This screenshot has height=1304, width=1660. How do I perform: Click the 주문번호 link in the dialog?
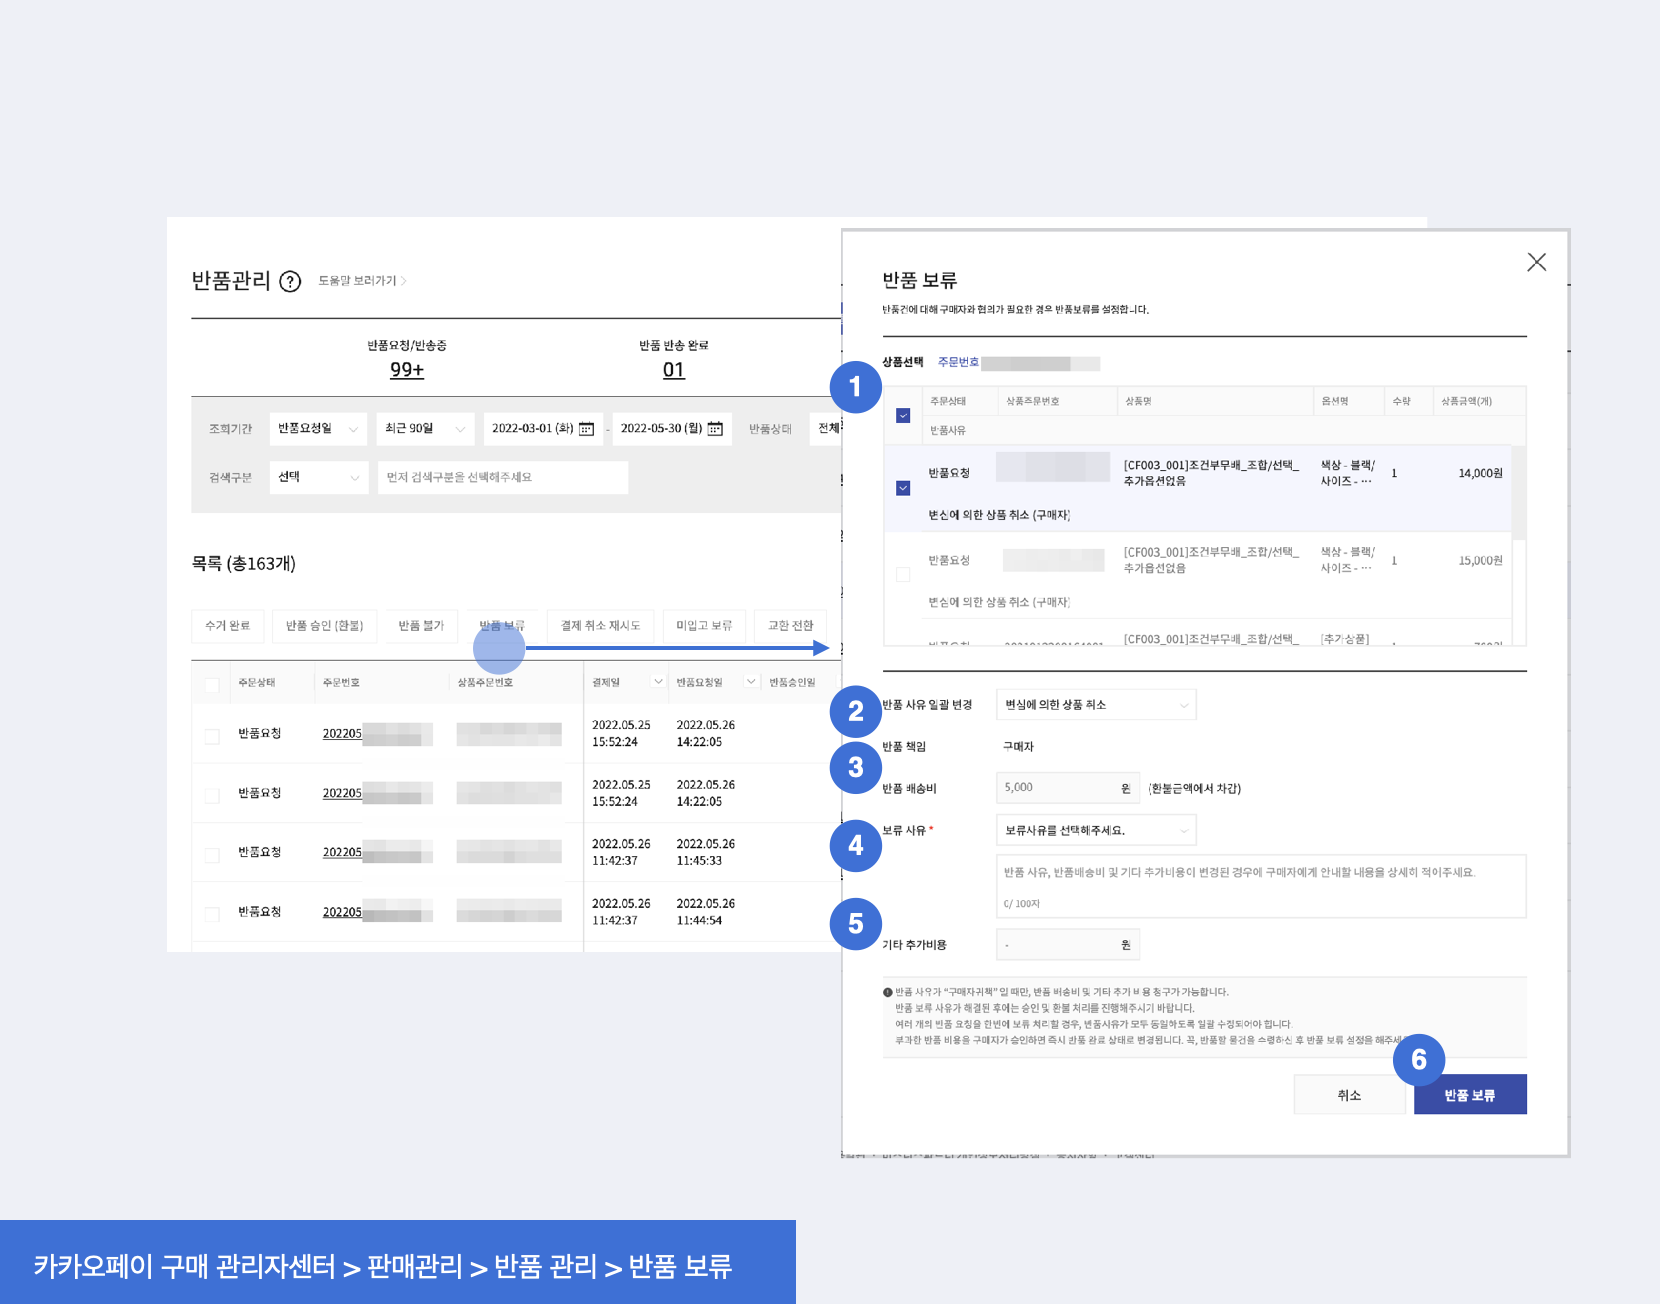click(958, 363)
